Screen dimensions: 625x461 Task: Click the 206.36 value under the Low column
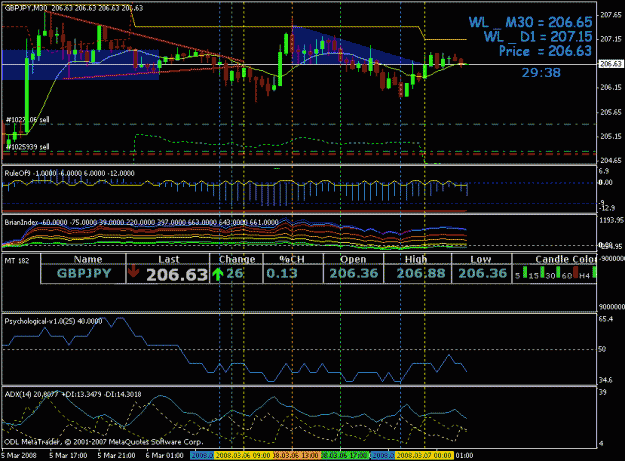[x=483, y=273]
